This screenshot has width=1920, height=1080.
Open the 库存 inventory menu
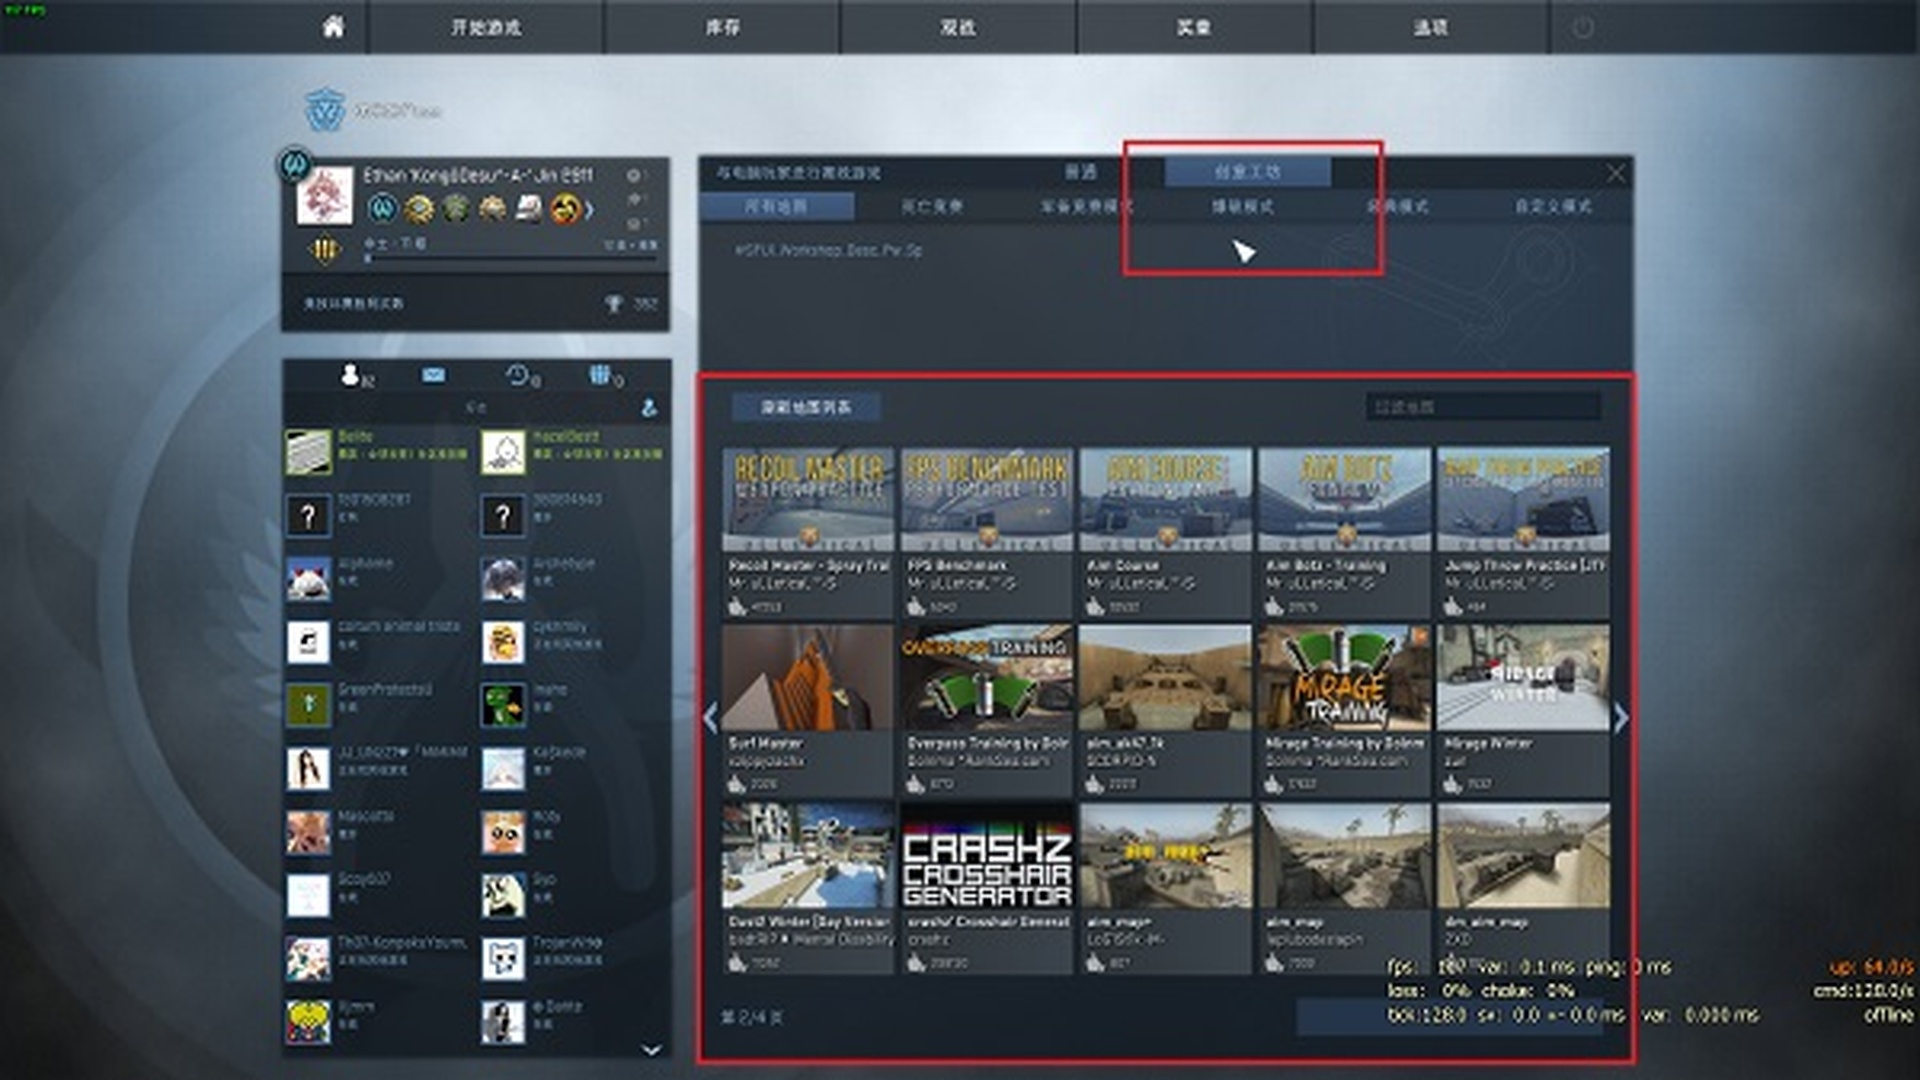tap(722, 27)
